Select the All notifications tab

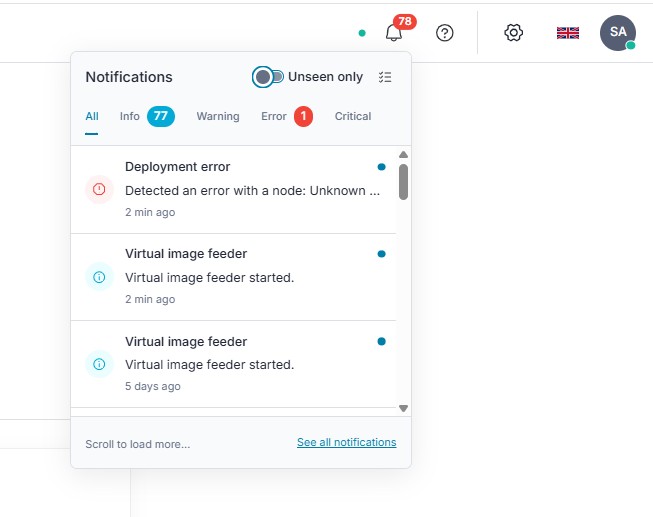[x=92, y=116]
